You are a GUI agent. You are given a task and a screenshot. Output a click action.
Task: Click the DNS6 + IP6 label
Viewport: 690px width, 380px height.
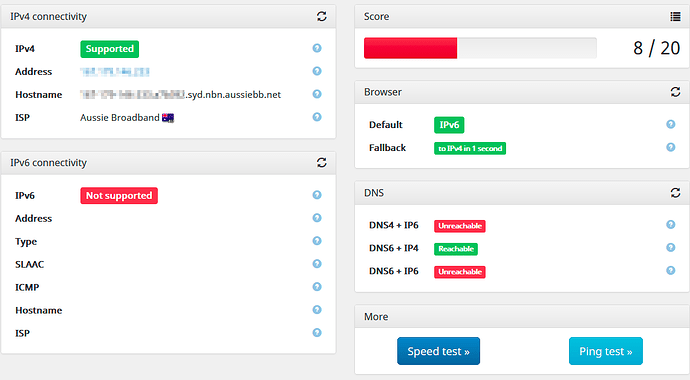click(x=394, y=271)
